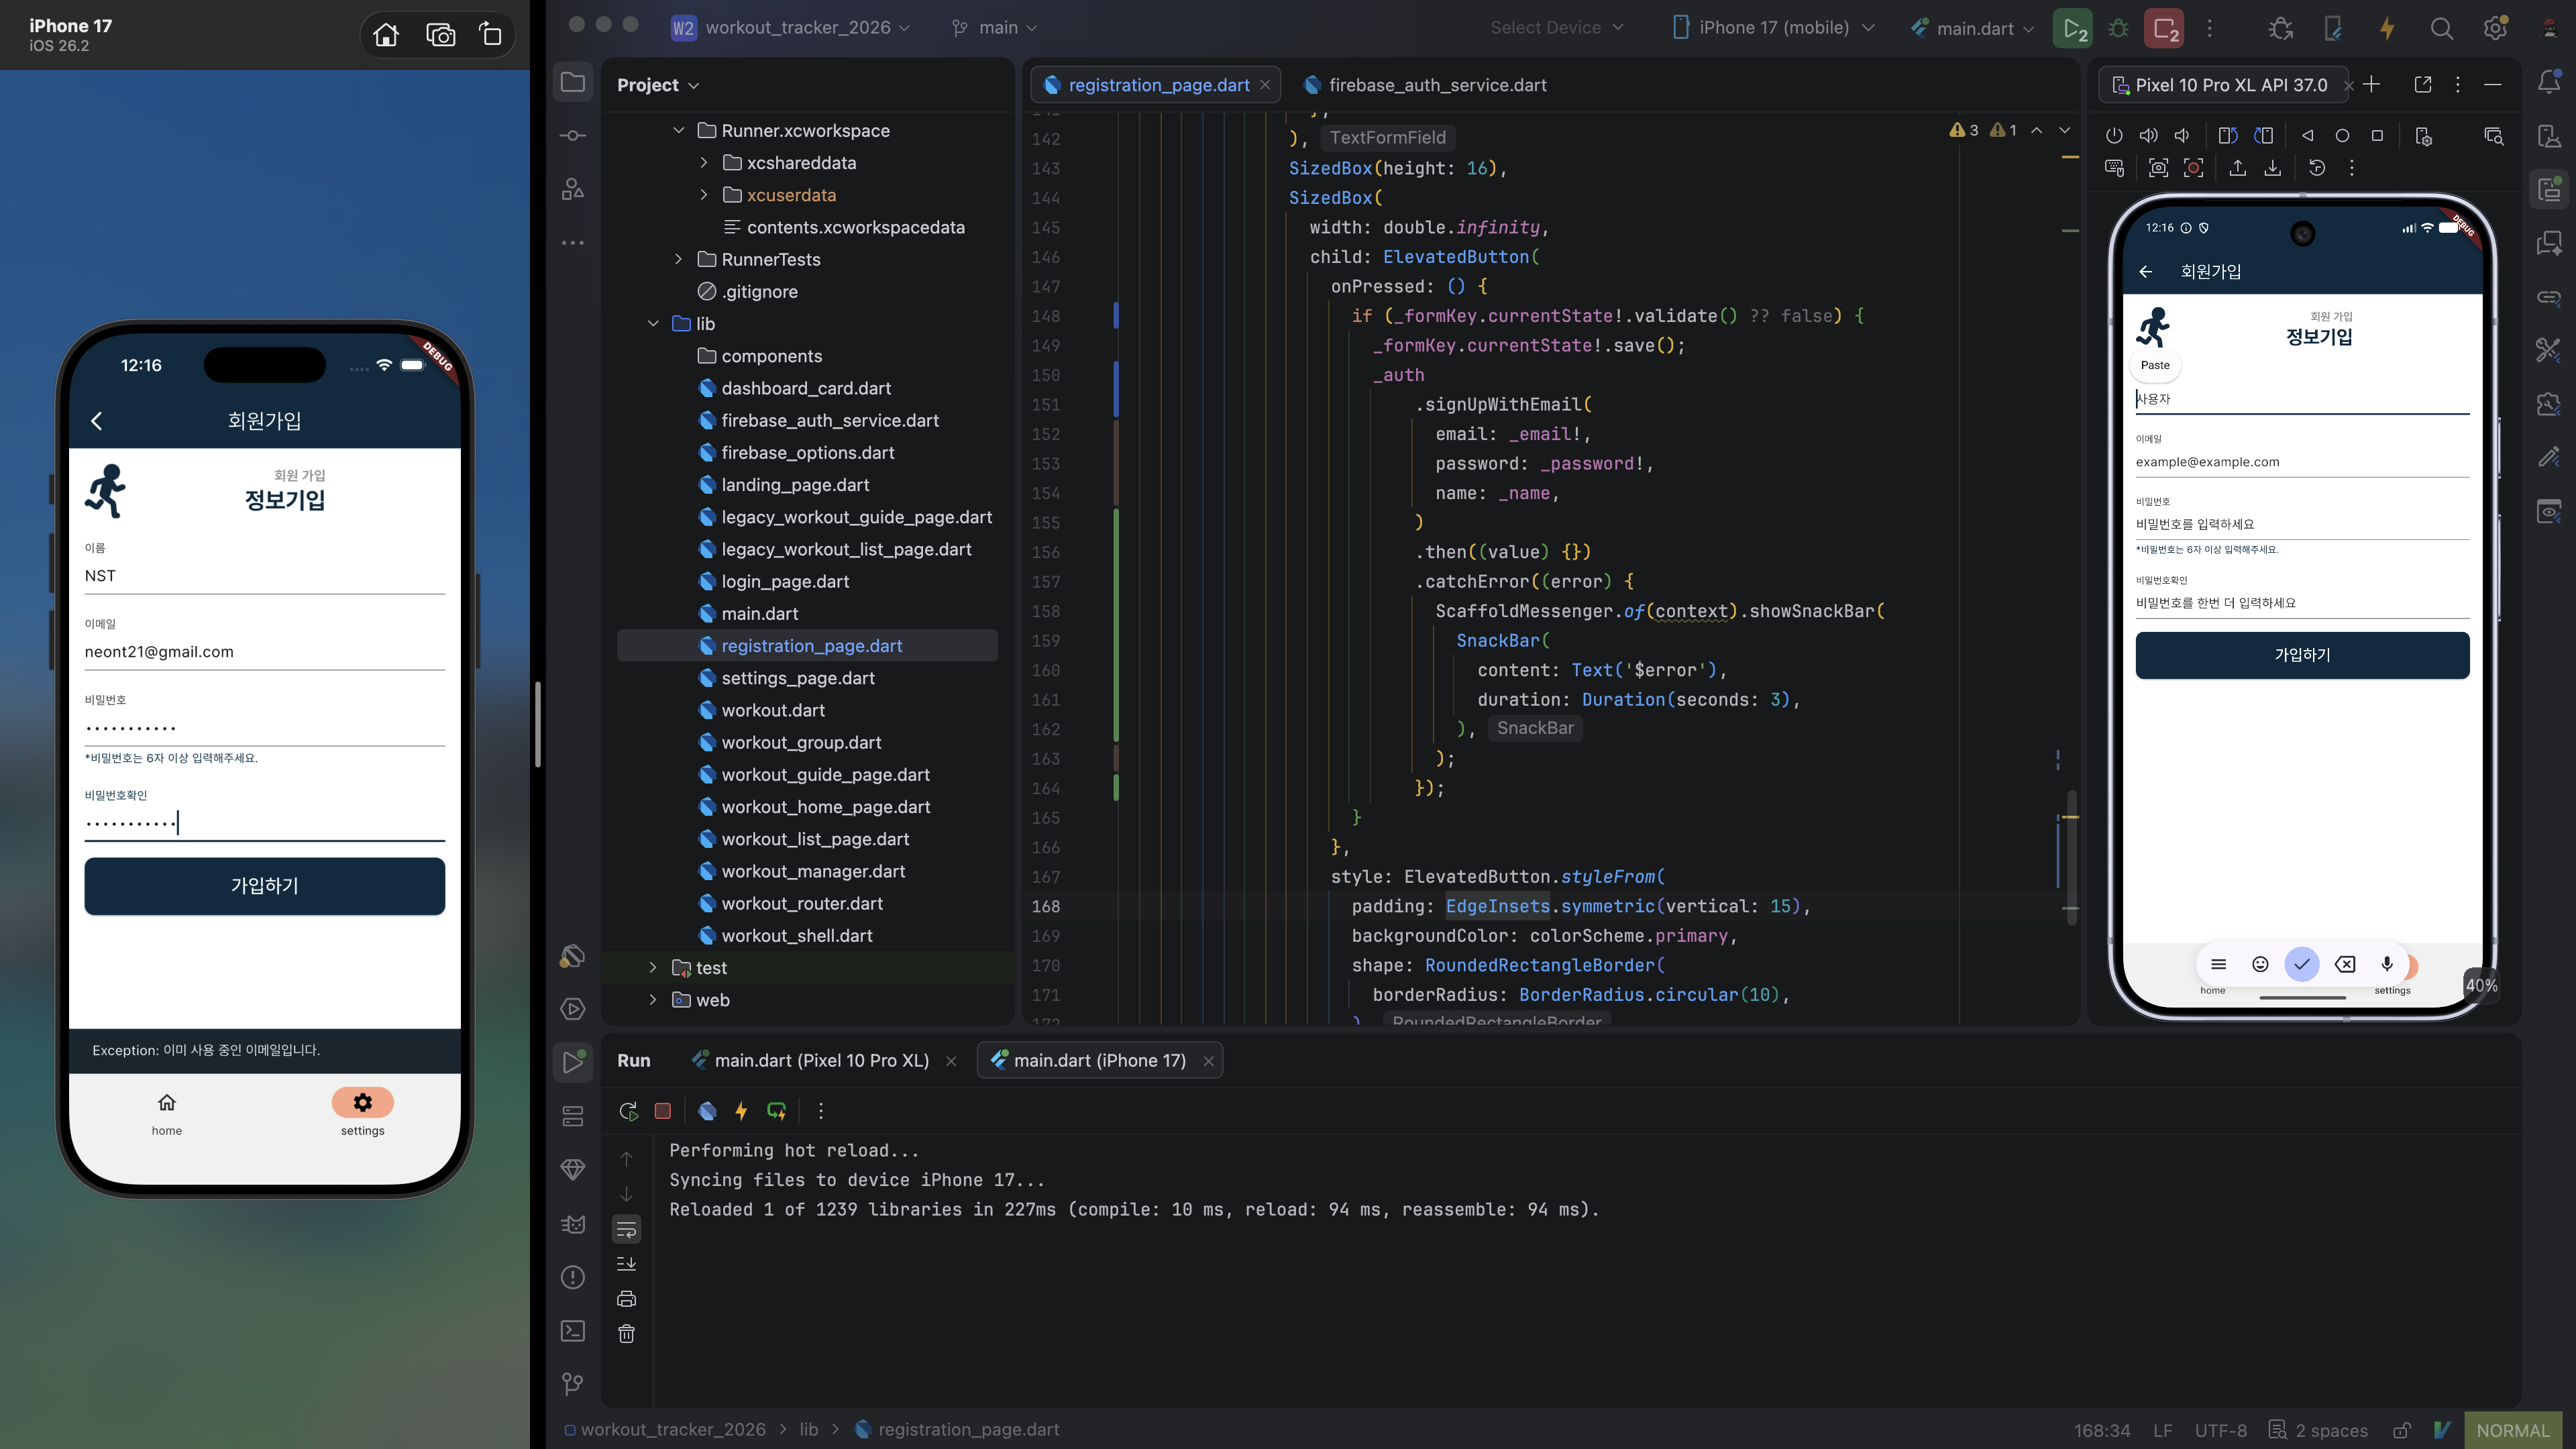
Task: Clear console output with trash icon
Action: click(x=626, y=1334)
